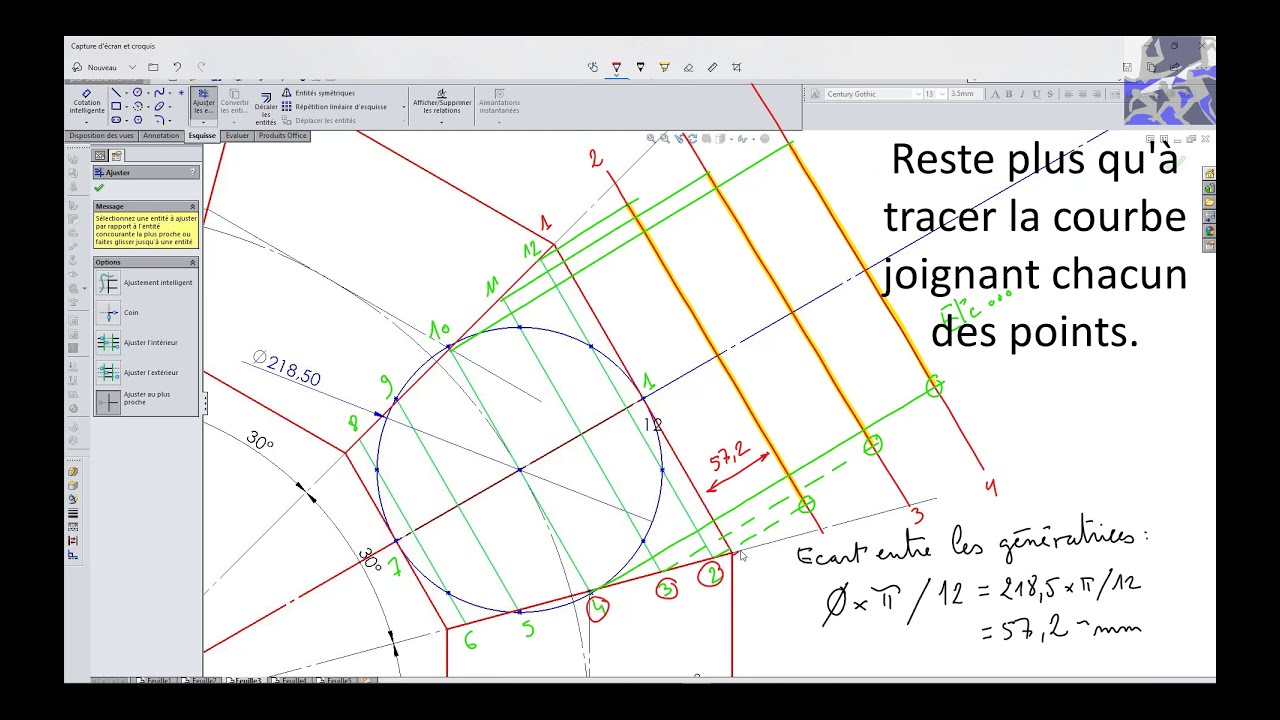The image size is (1280, 720).
Task: Open the circle tool dropdown arrow
Action: point(148,93)
